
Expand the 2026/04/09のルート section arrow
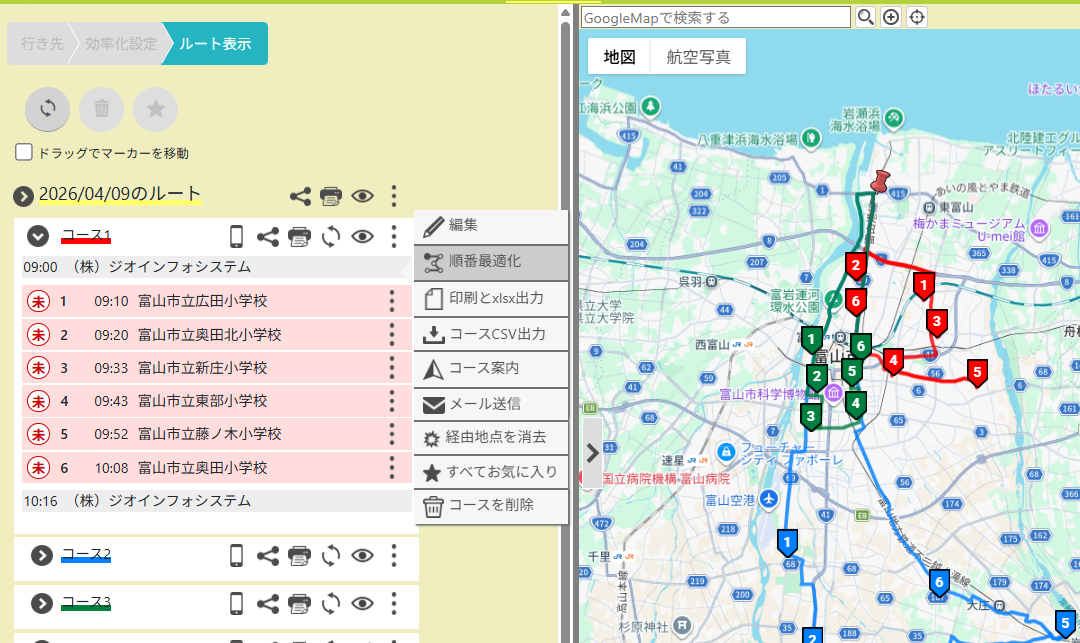click(21, 196)
